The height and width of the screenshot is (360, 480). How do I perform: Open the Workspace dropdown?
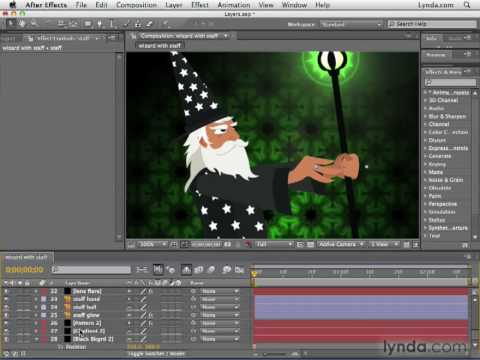coord(351,24)
